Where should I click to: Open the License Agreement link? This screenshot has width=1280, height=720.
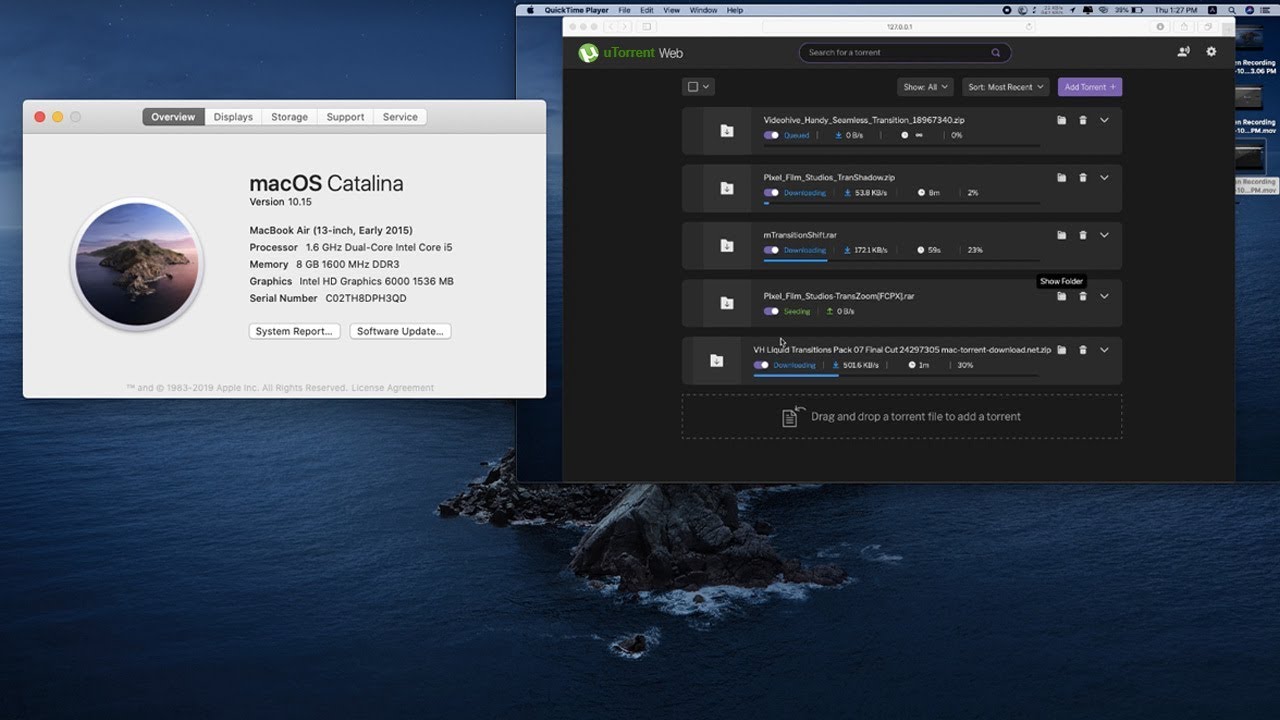(392, 388)
